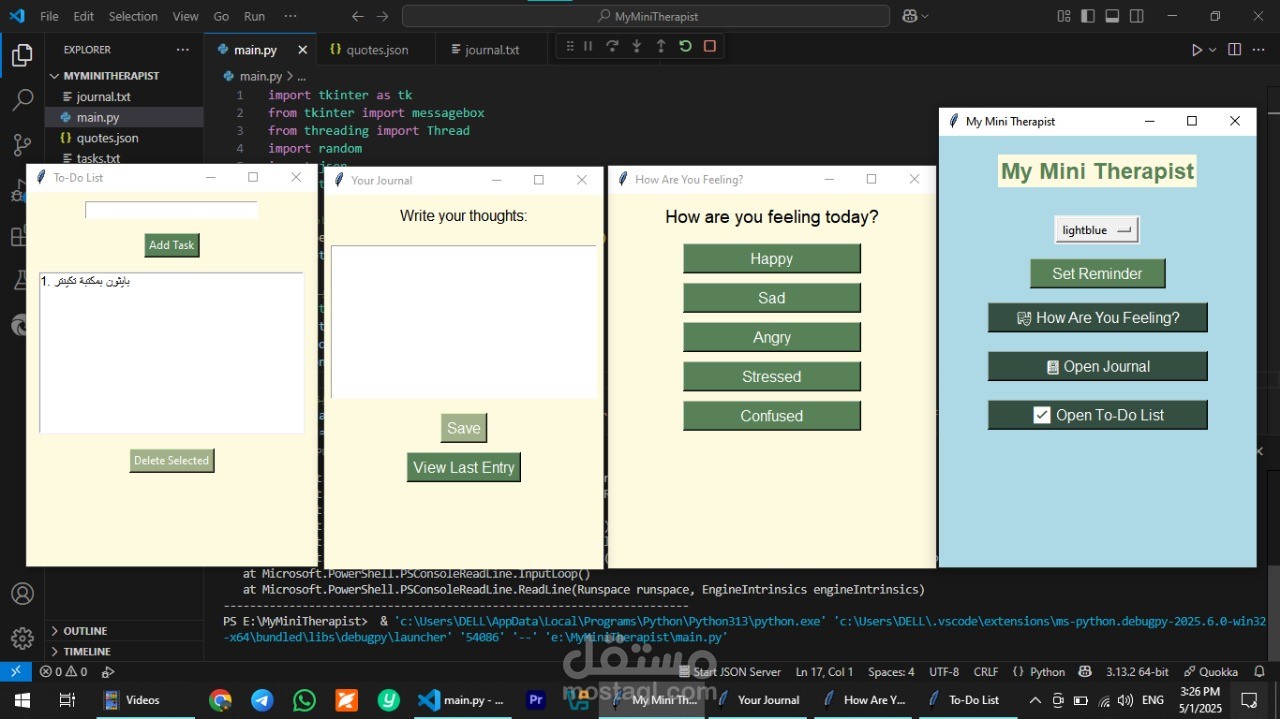Image resolution: width=1280 pixels, height=719 pixels.
Task: Click the Copilot icon in title bar
Action: coord(909,16)
